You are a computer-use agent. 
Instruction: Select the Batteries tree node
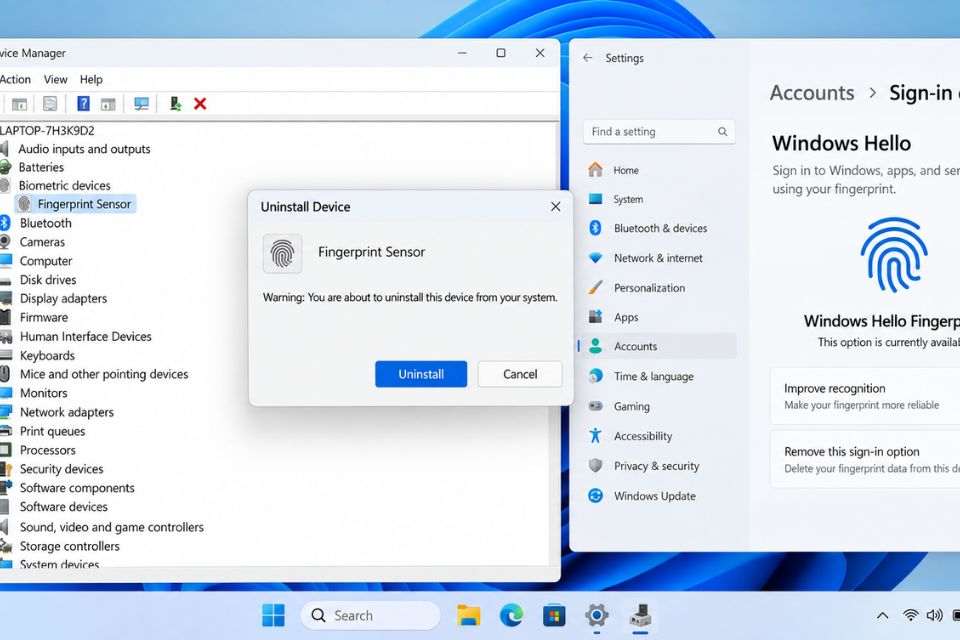coord(41,167)
